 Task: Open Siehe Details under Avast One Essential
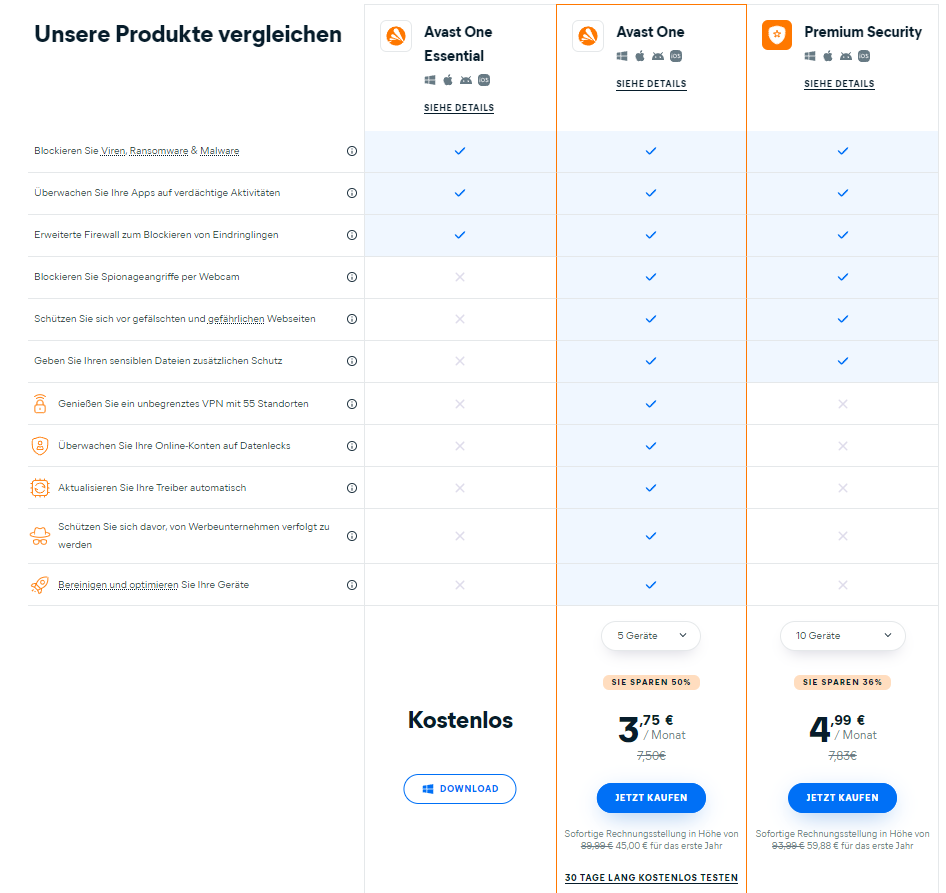(x=459, y=108)
